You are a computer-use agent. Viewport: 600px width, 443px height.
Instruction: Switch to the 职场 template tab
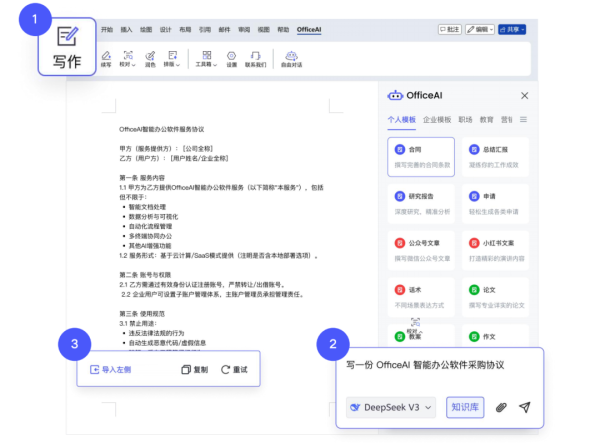pos(465,120)
